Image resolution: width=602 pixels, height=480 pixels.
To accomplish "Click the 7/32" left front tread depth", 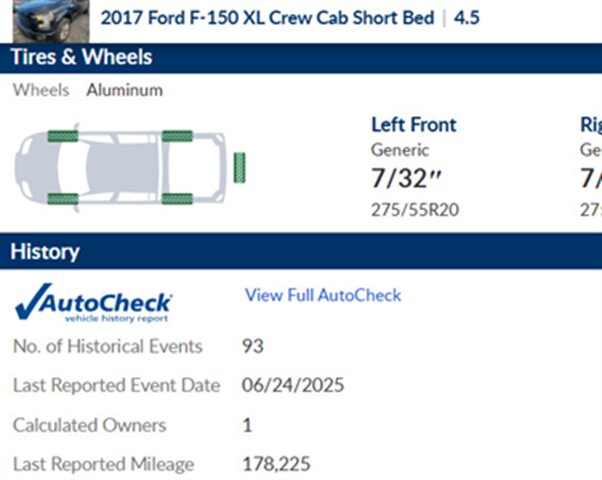I will (407, 179).
